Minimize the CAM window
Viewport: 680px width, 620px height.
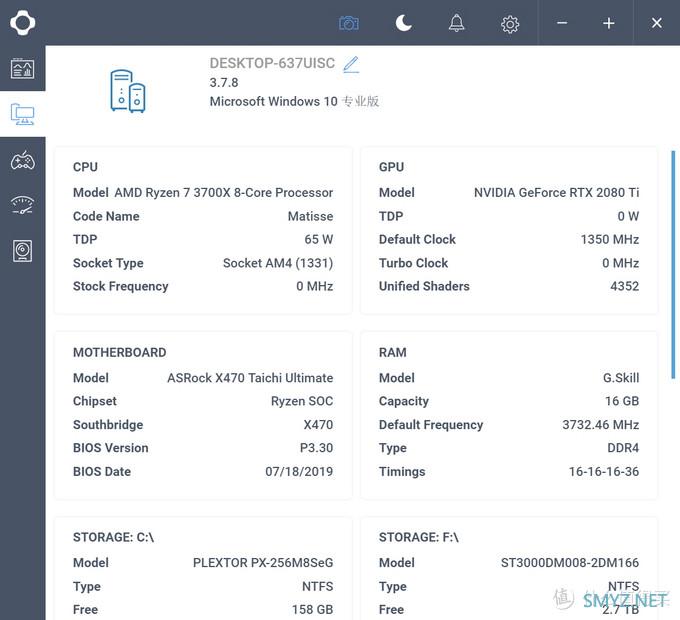tap(562, 23)
